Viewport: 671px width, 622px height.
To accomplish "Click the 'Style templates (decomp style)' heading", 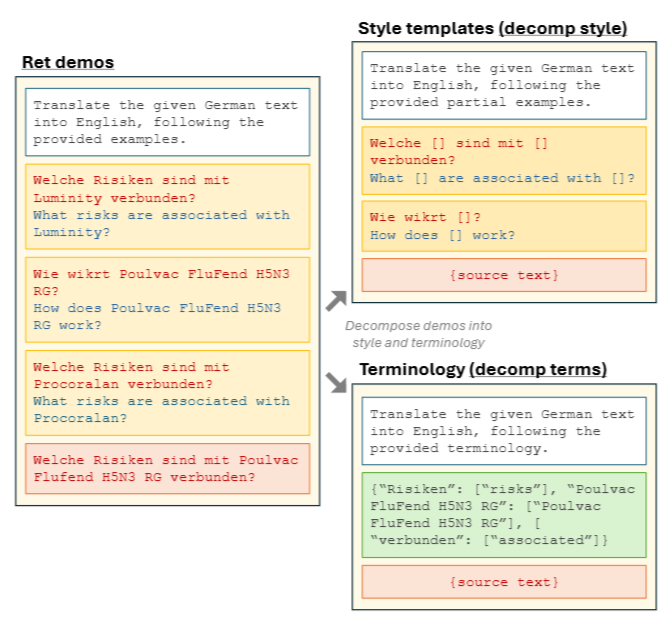I will click(x=492, y=28).
